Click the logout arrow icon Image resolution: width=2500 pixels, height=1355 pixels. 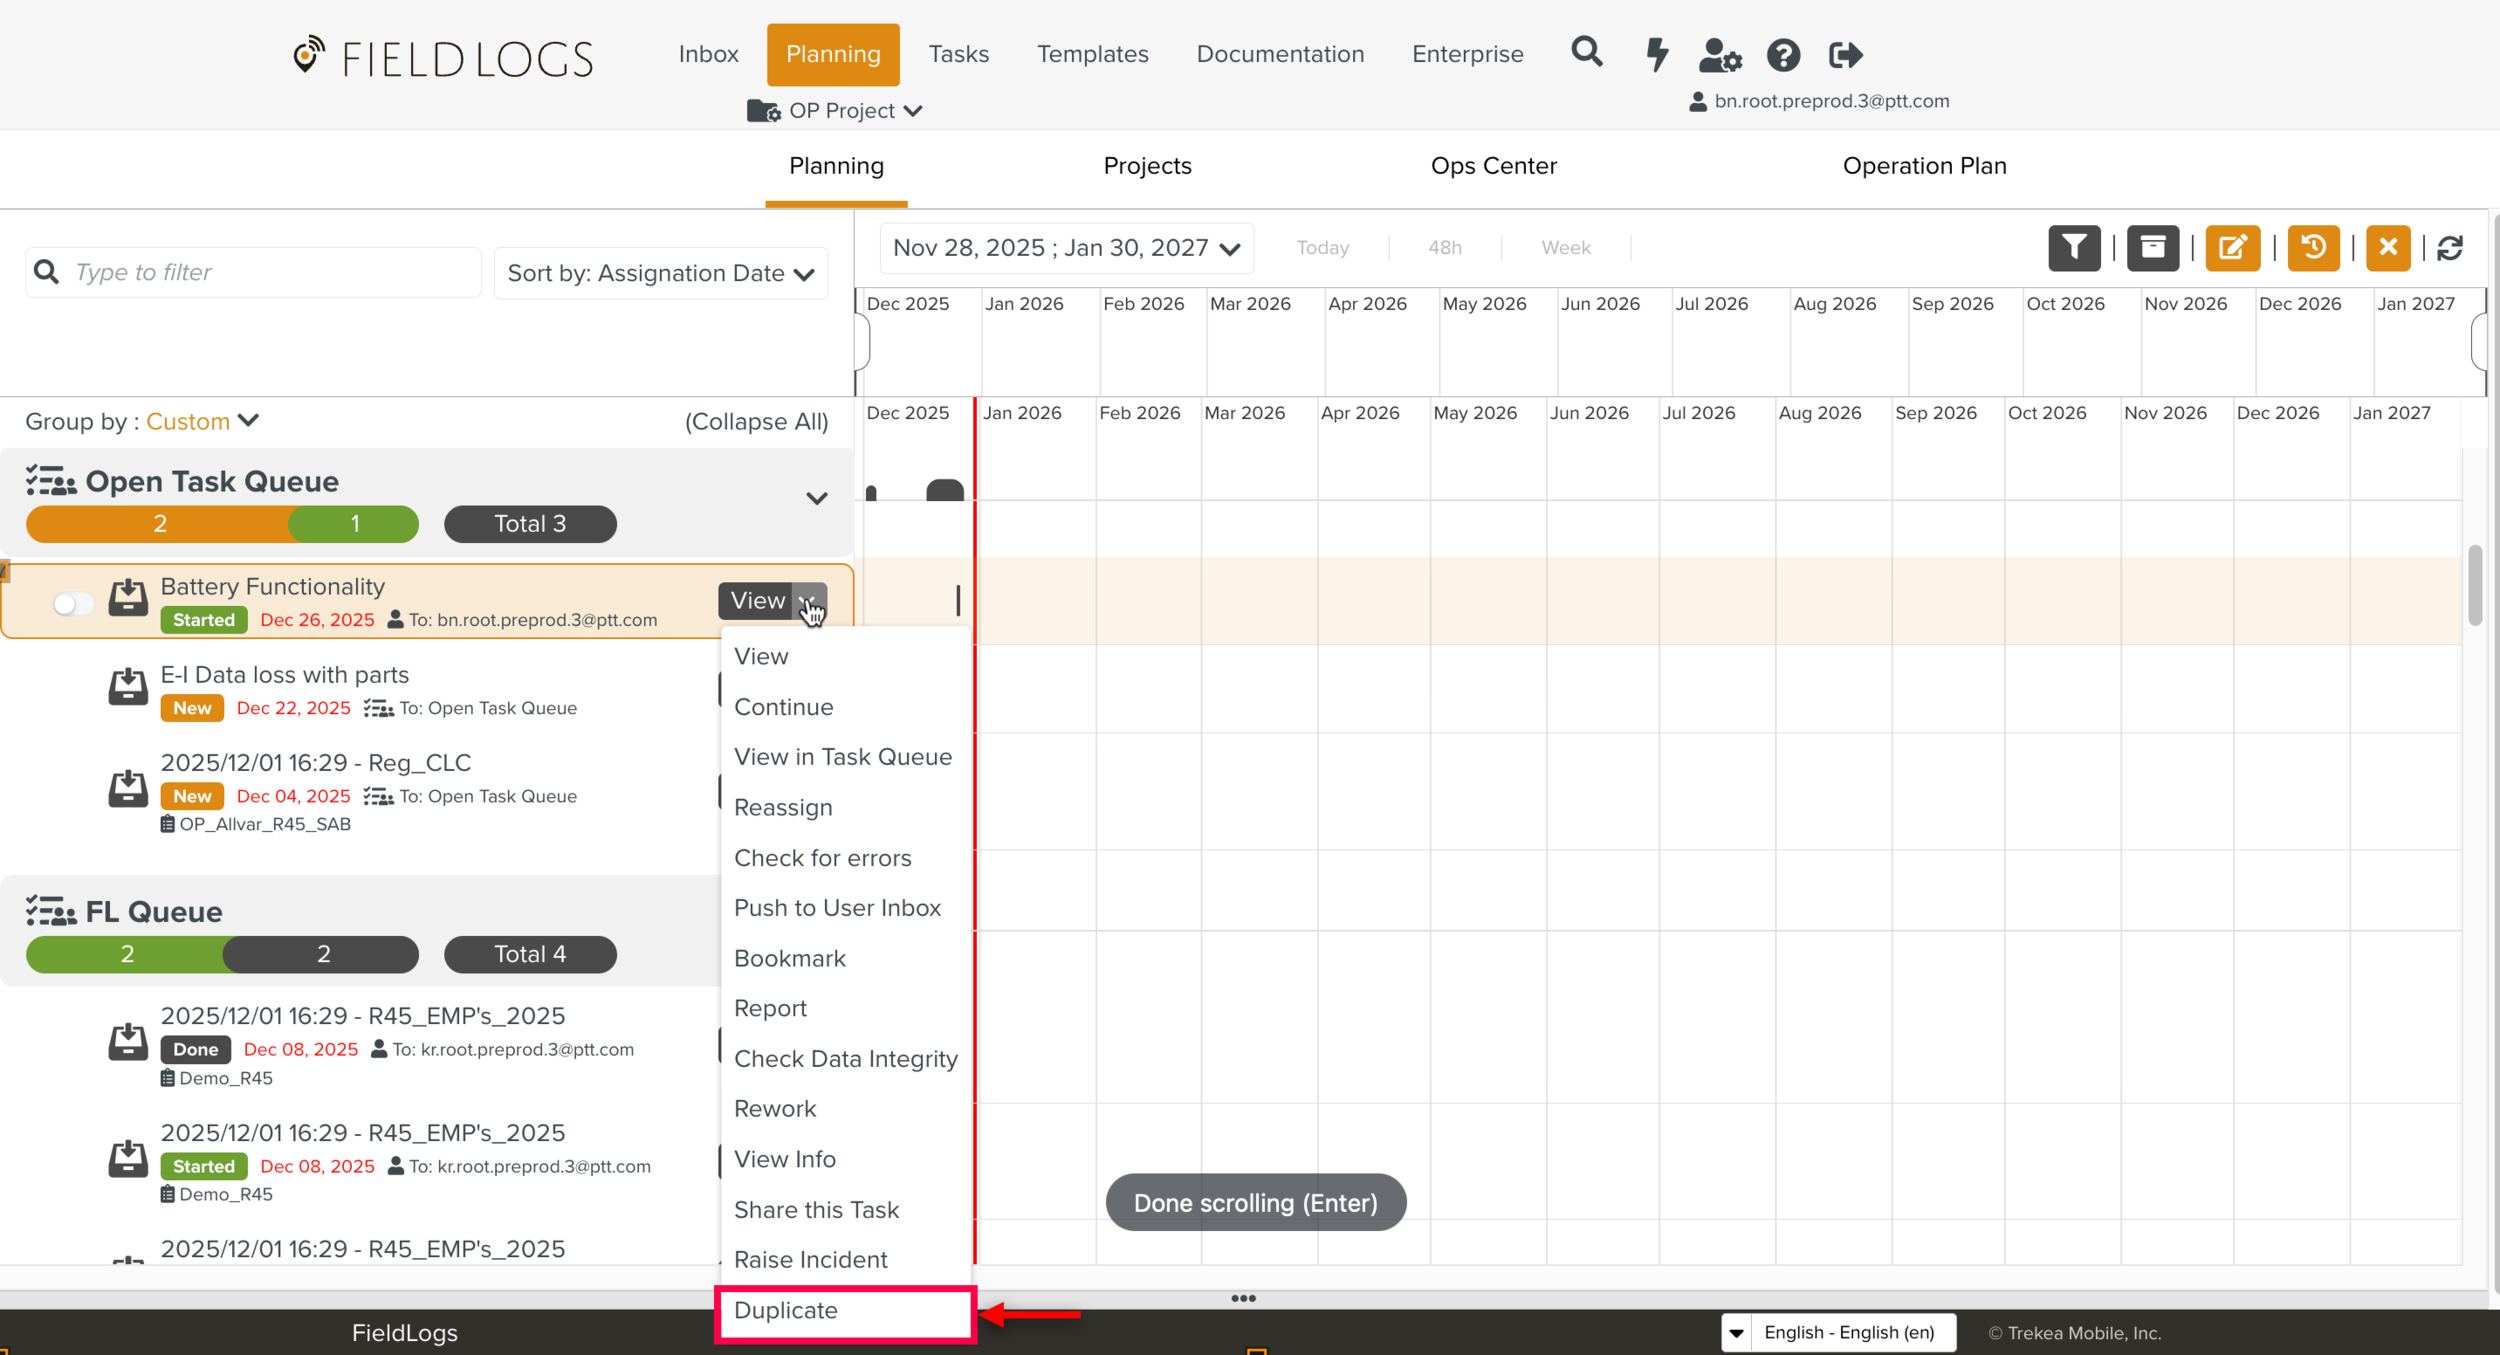pos(1845,55)
